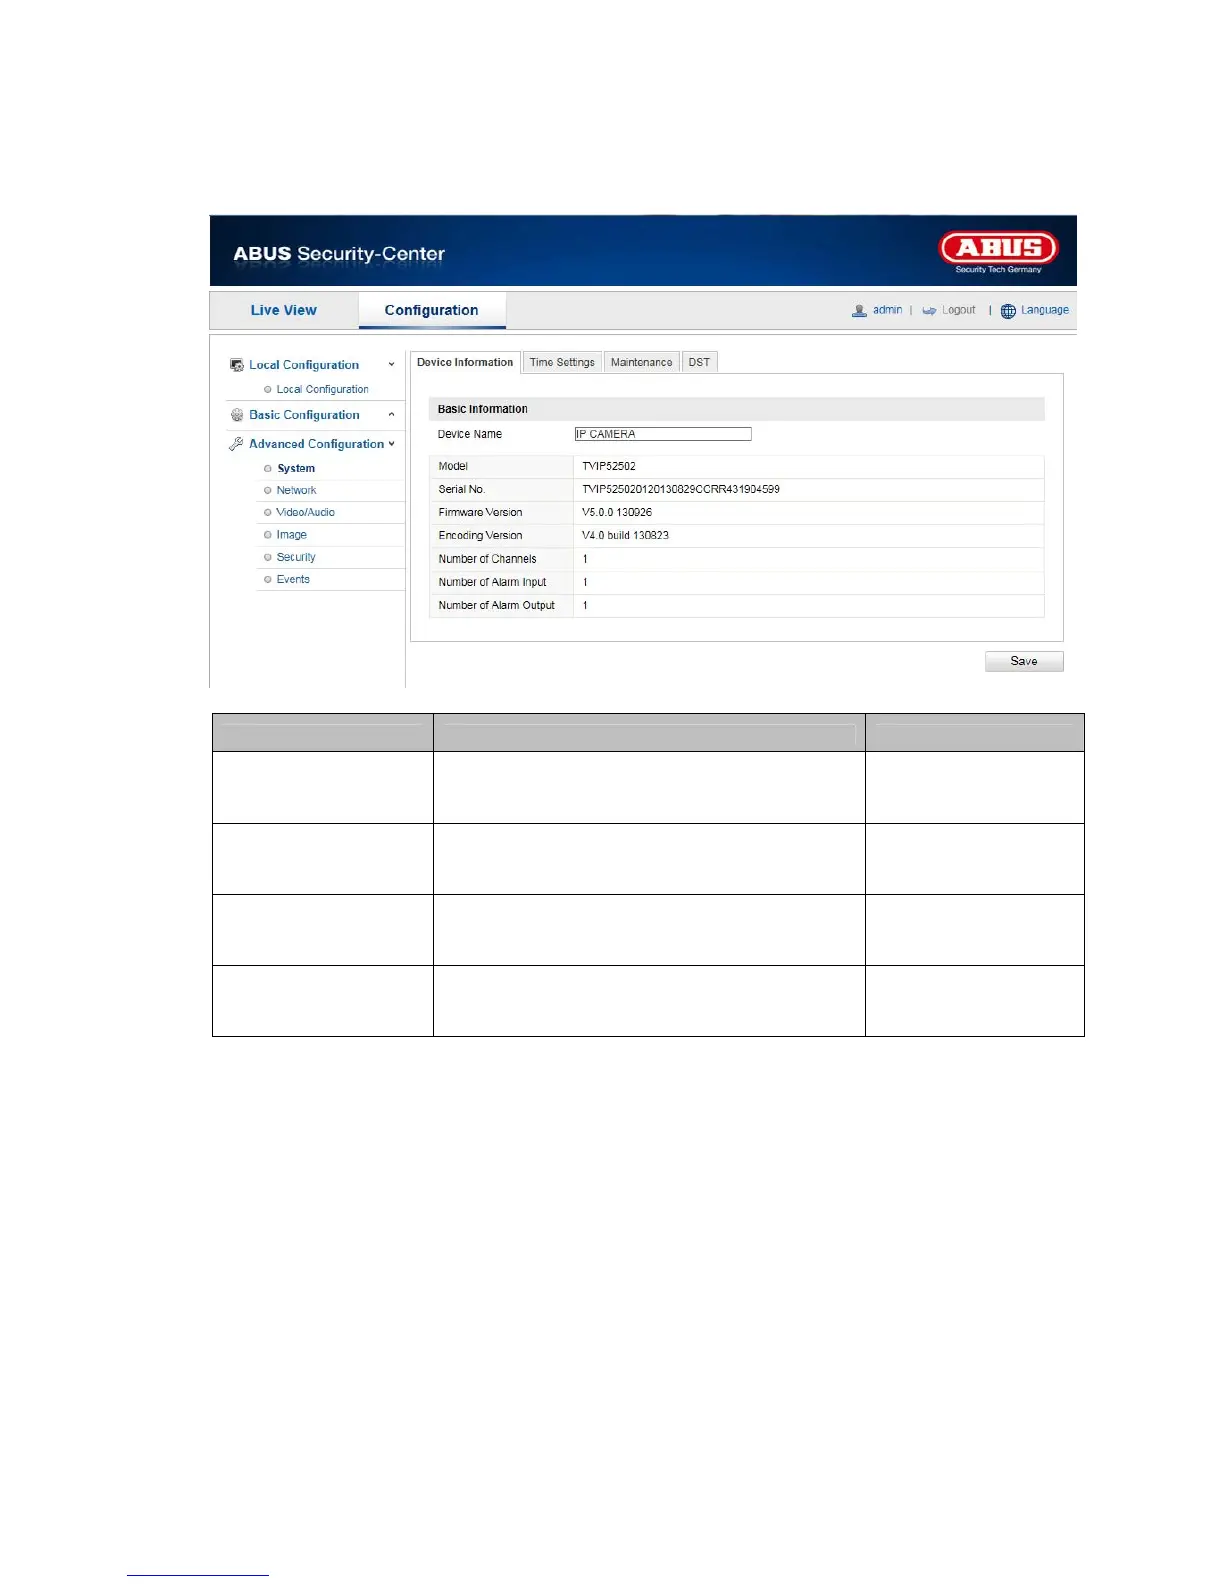
Task: Click the Number of Alarm Output label
Action: coord(496,605)
